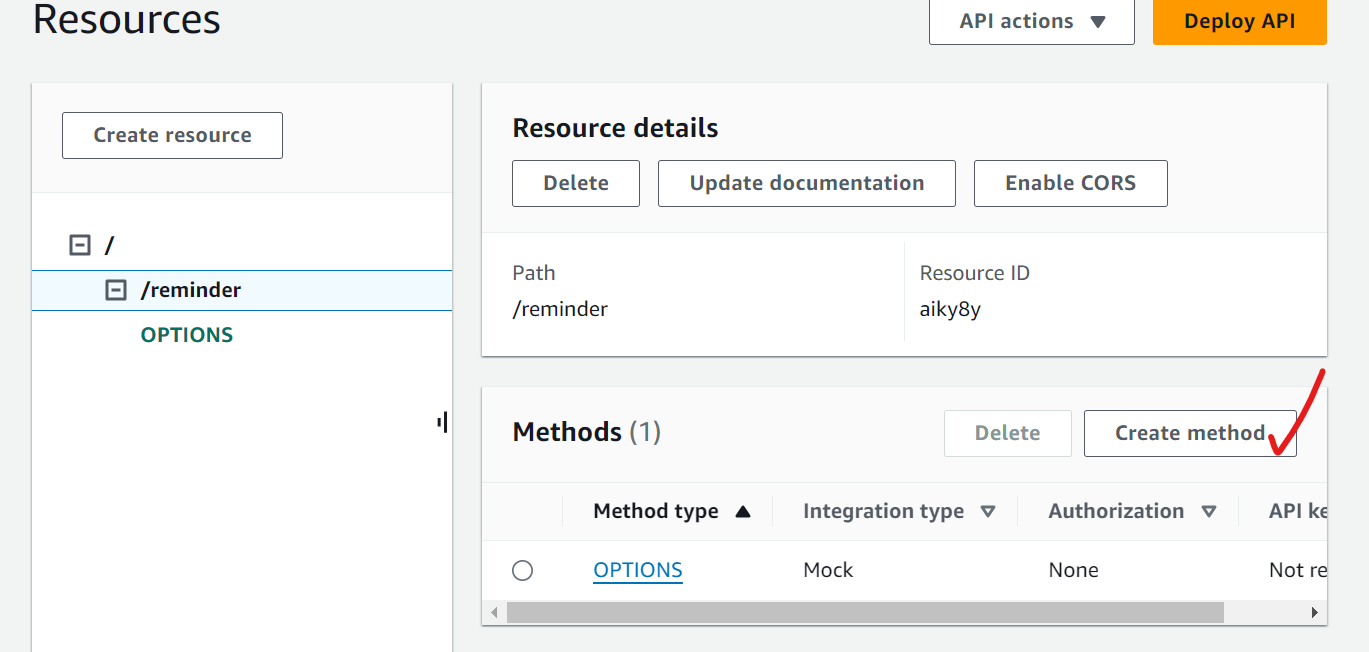
Task: Click the horizontal scrollbar right arrow
Action: 1315,612
